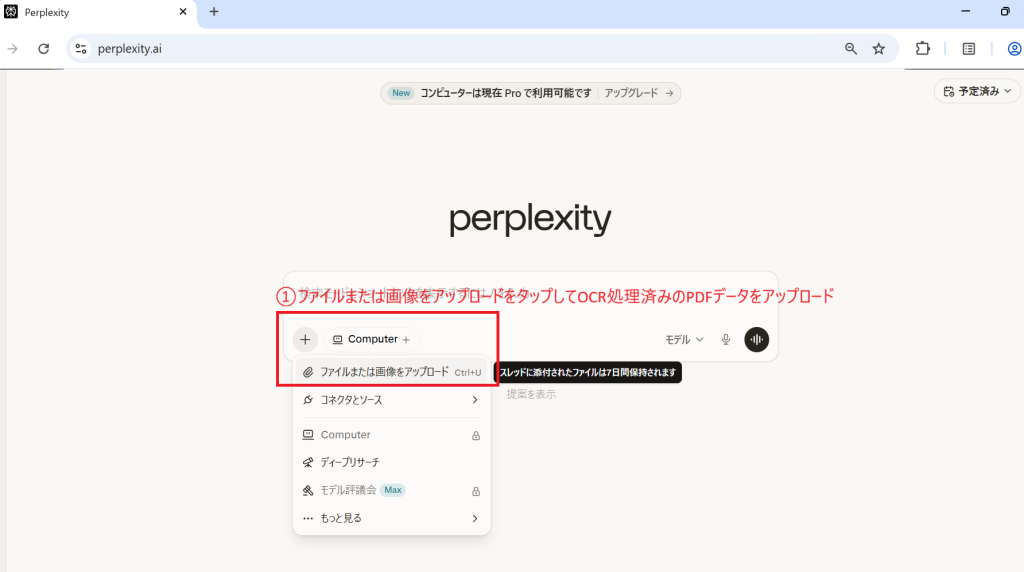Bookmark this page with the star icon

(879, 48)
